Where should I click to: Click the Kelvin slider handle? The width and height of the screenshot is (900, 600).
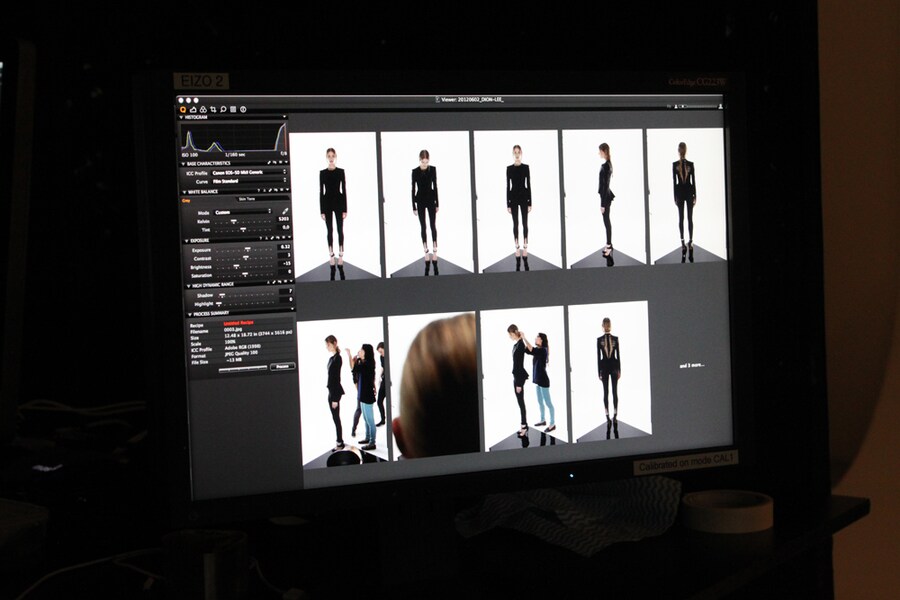pos(234,221)
